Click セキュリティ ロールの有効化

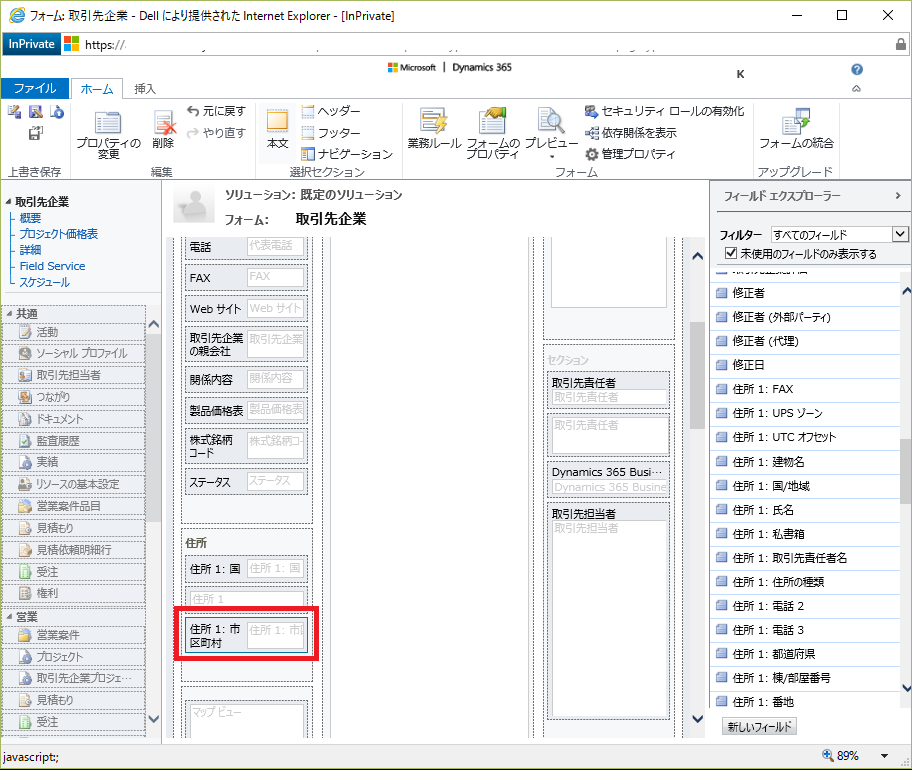pos(664,111)
